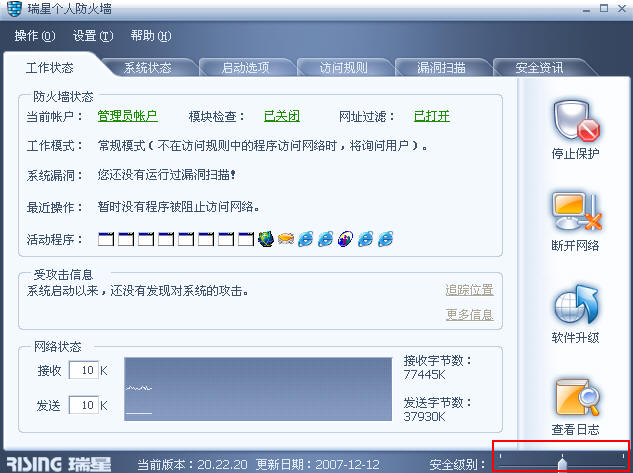Click the 常规模式 work mode description

(x=263, y=145)
